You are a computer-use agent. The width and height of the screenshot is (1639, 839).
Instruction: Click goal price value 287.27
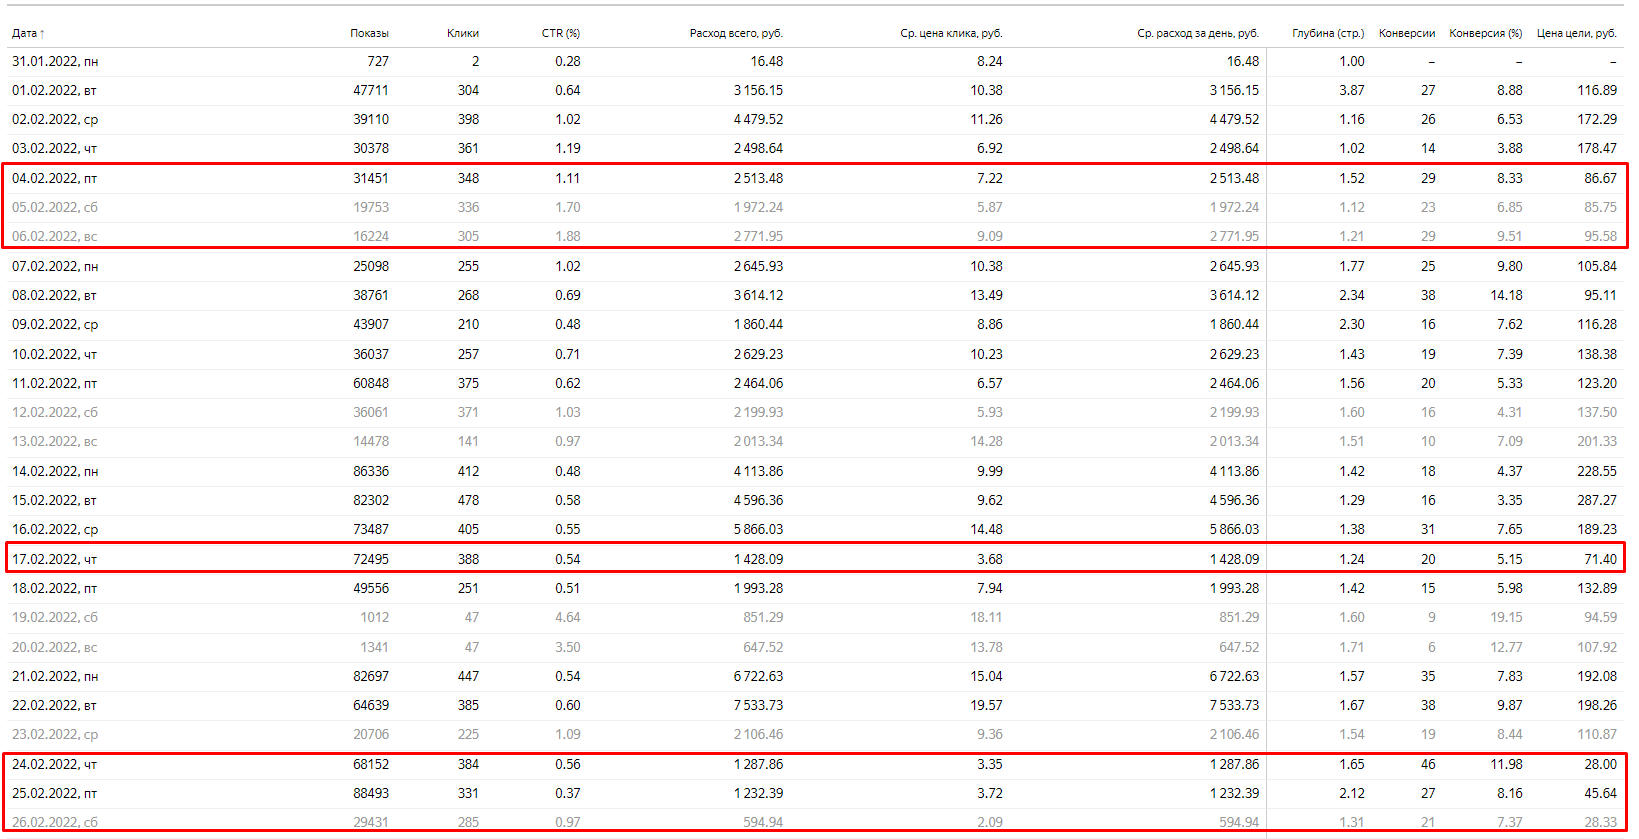[x=1596, y=501]
